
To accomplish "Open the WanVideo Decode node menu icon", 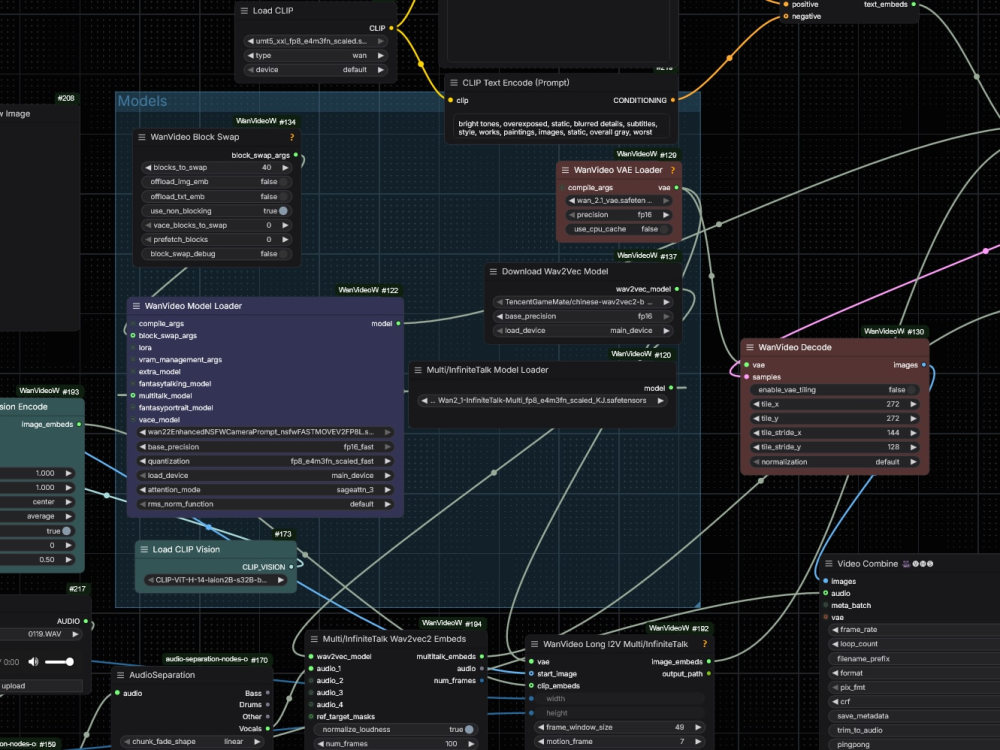I will pyautogui.click(x=750, y=348).
